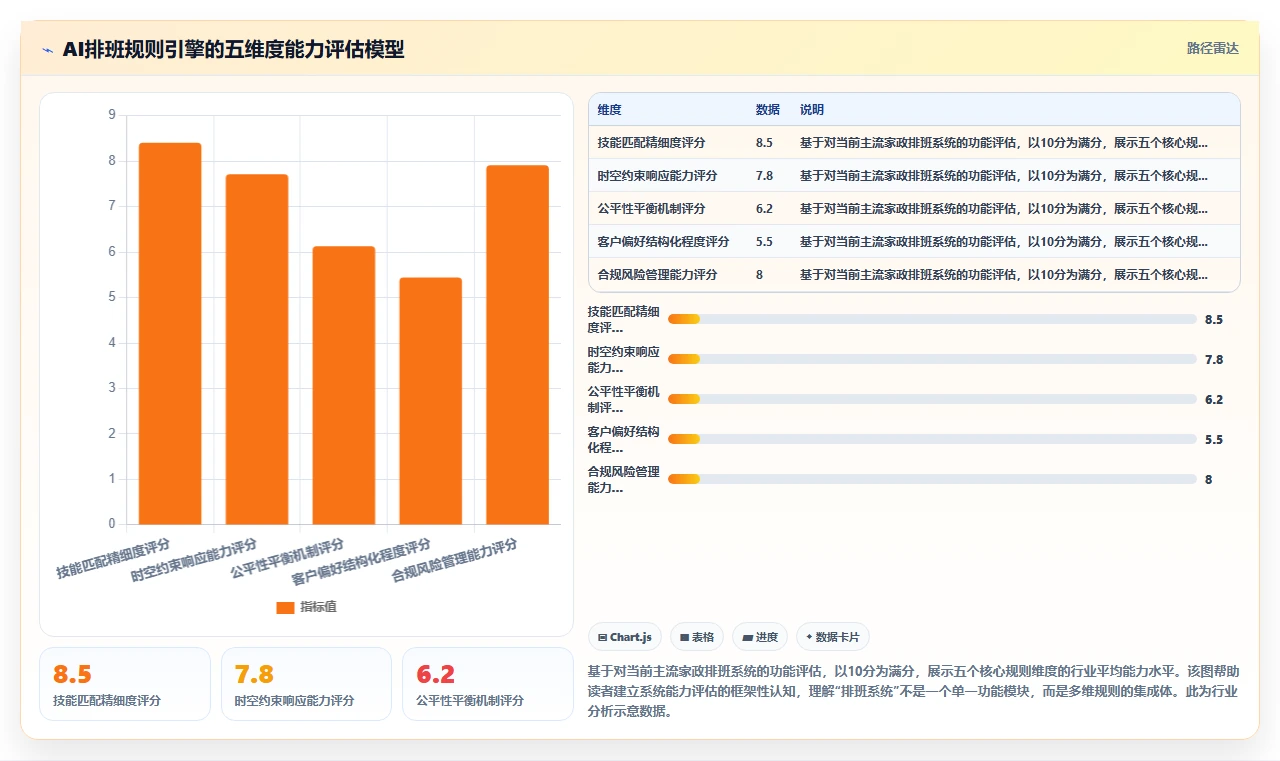Select the 数据卡片 chip
Image resolution: width=1280 pixels, height=761 pixels.
click(x=833, y=637)
